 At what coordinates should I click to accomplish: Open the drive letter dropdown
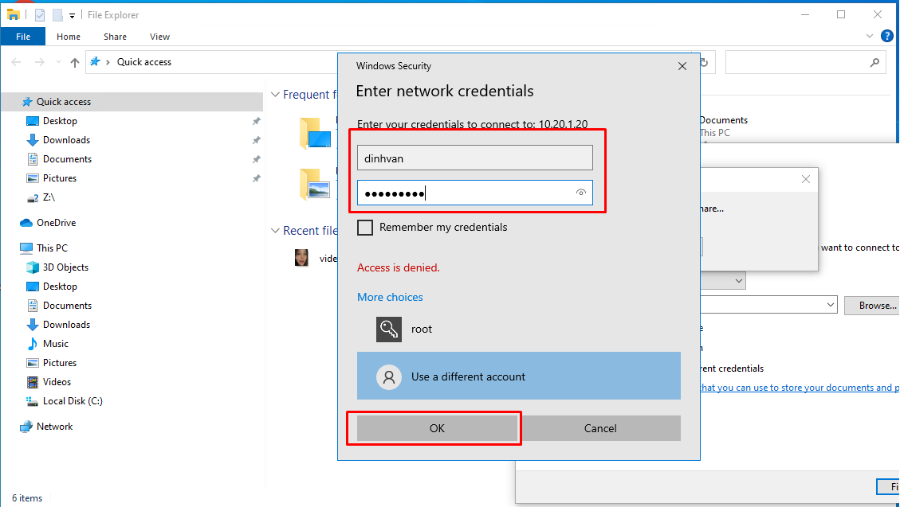point(738,281)
